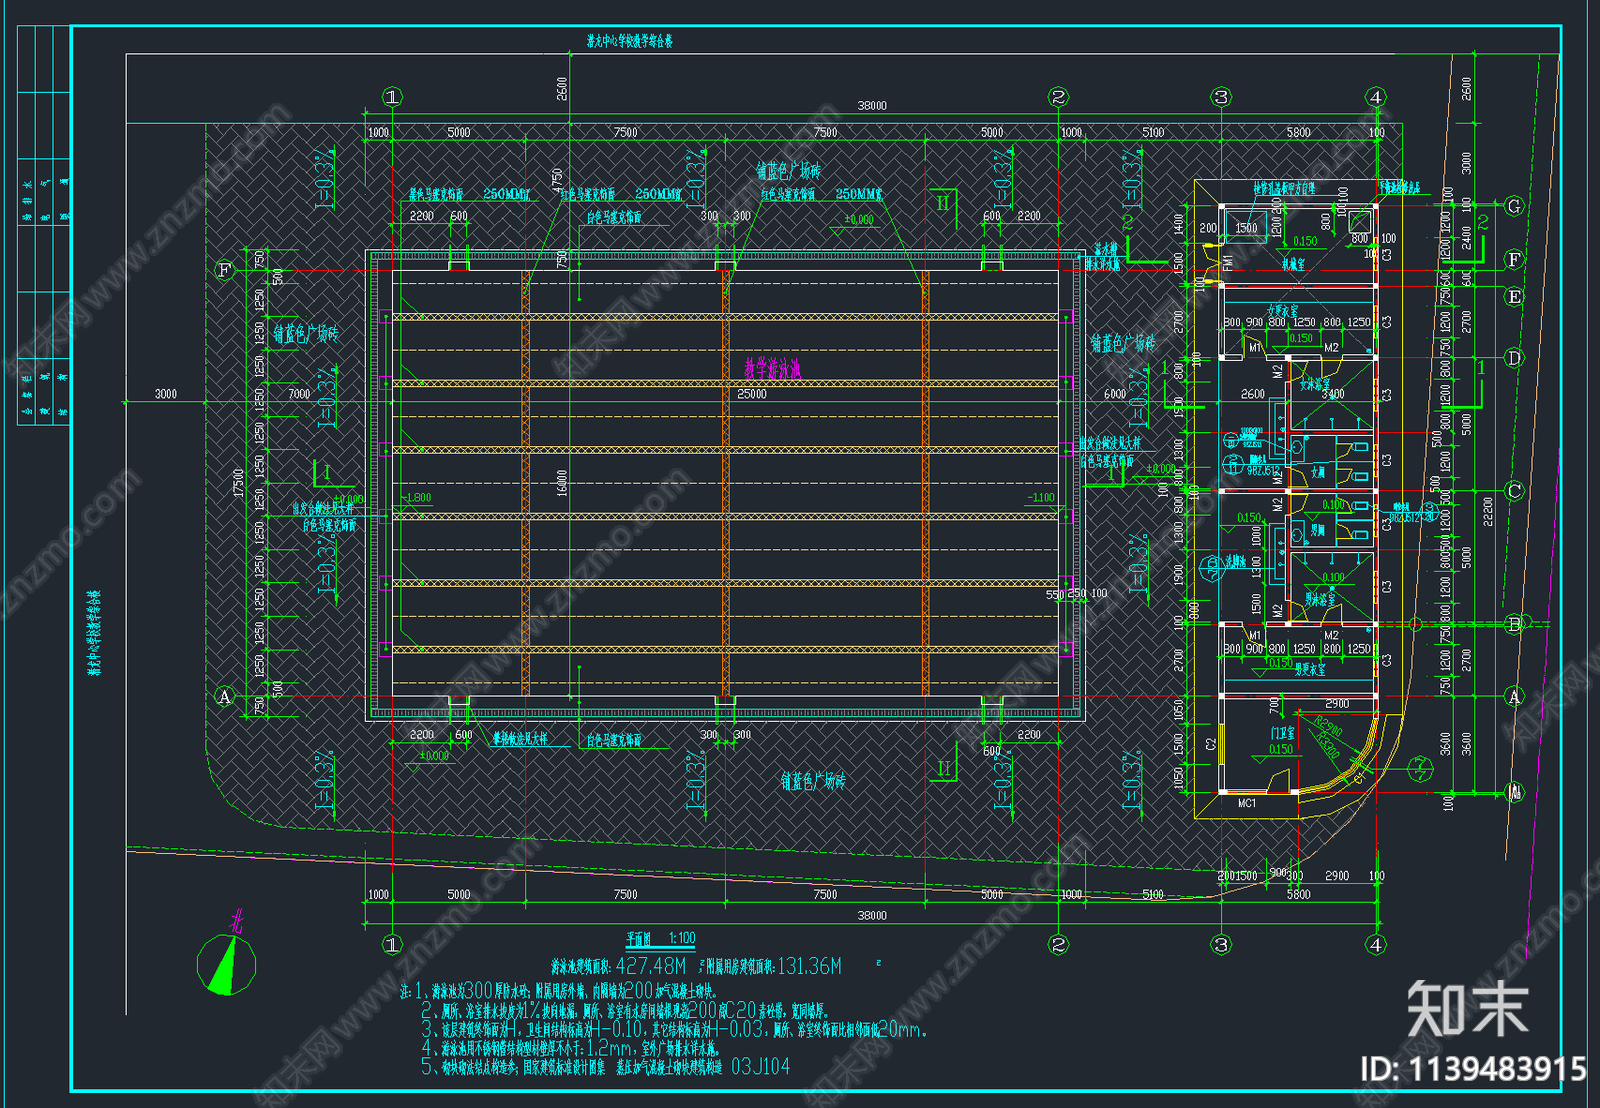Image resolution: width=1600 pixels, height=1108 pixels.
Task: Select grid bubble 3 at the top
Action: 1221,97
